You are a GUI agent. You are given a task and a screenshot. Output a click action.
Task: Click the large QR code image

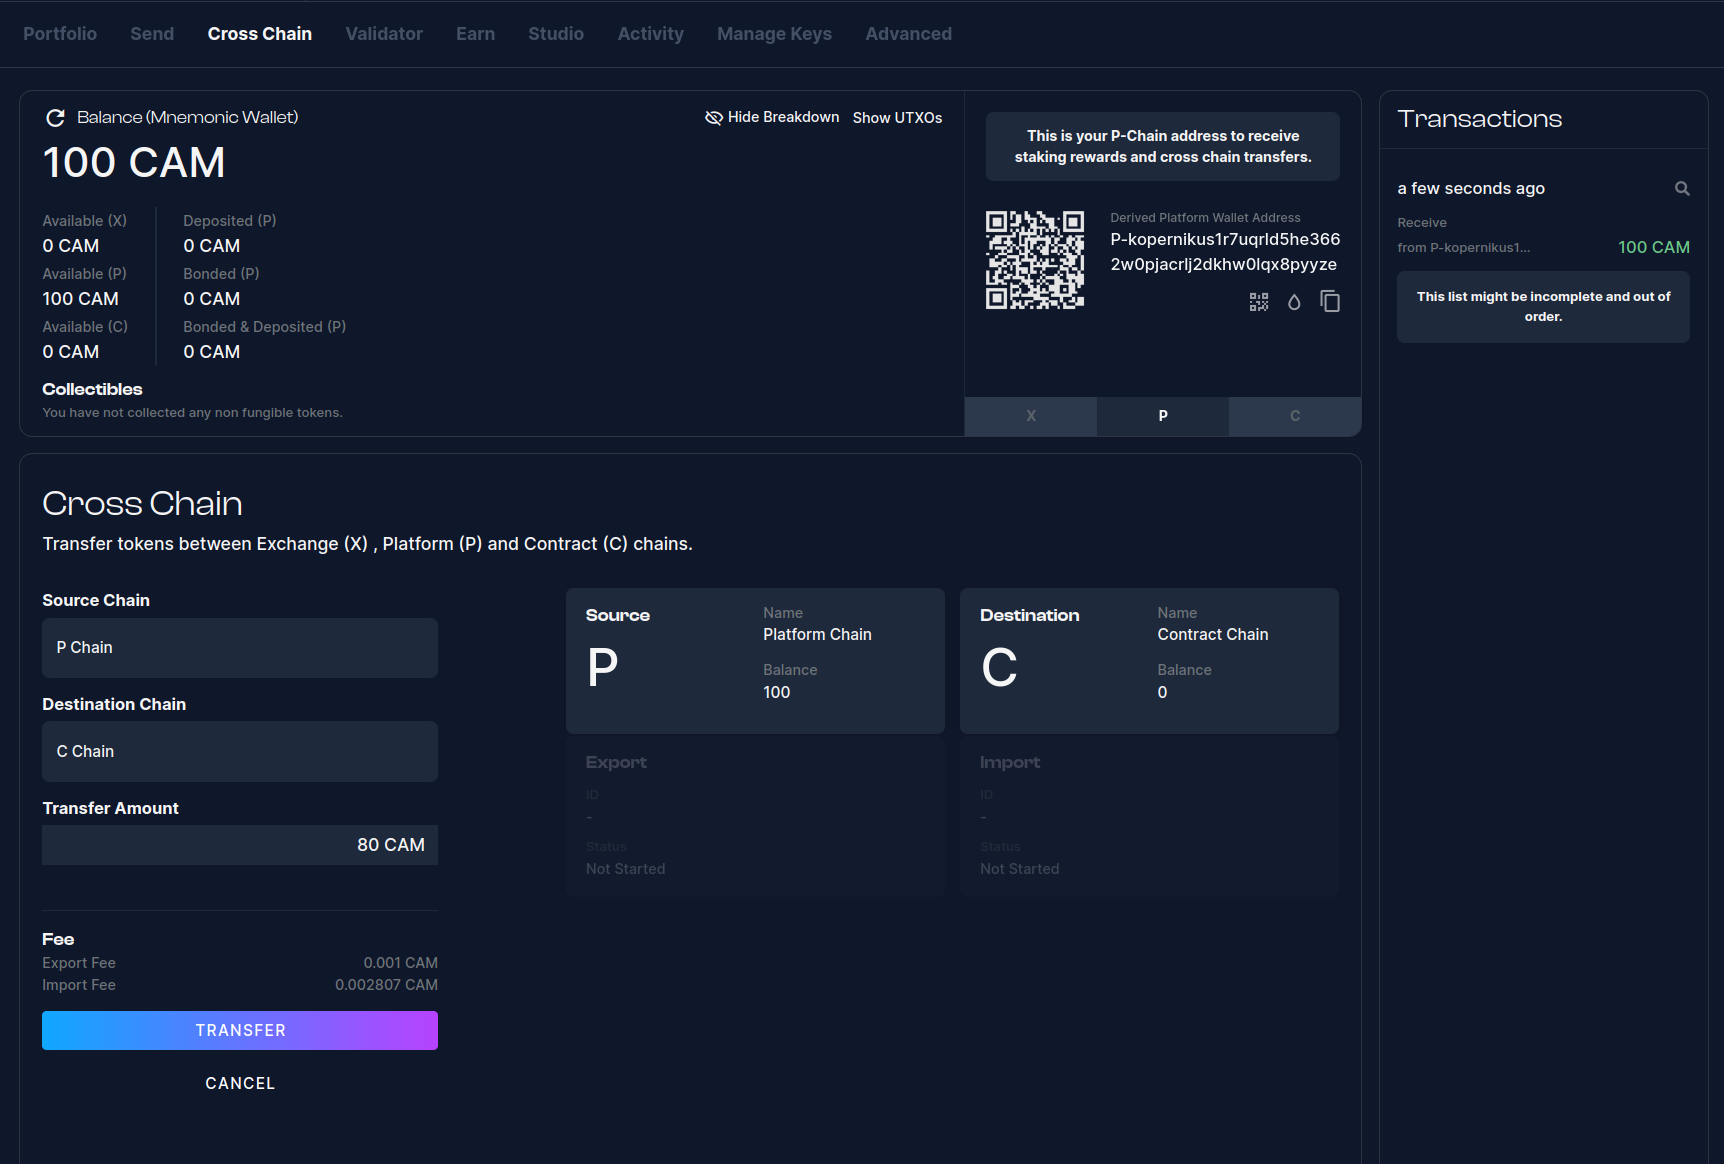[x=1035, y=260]
